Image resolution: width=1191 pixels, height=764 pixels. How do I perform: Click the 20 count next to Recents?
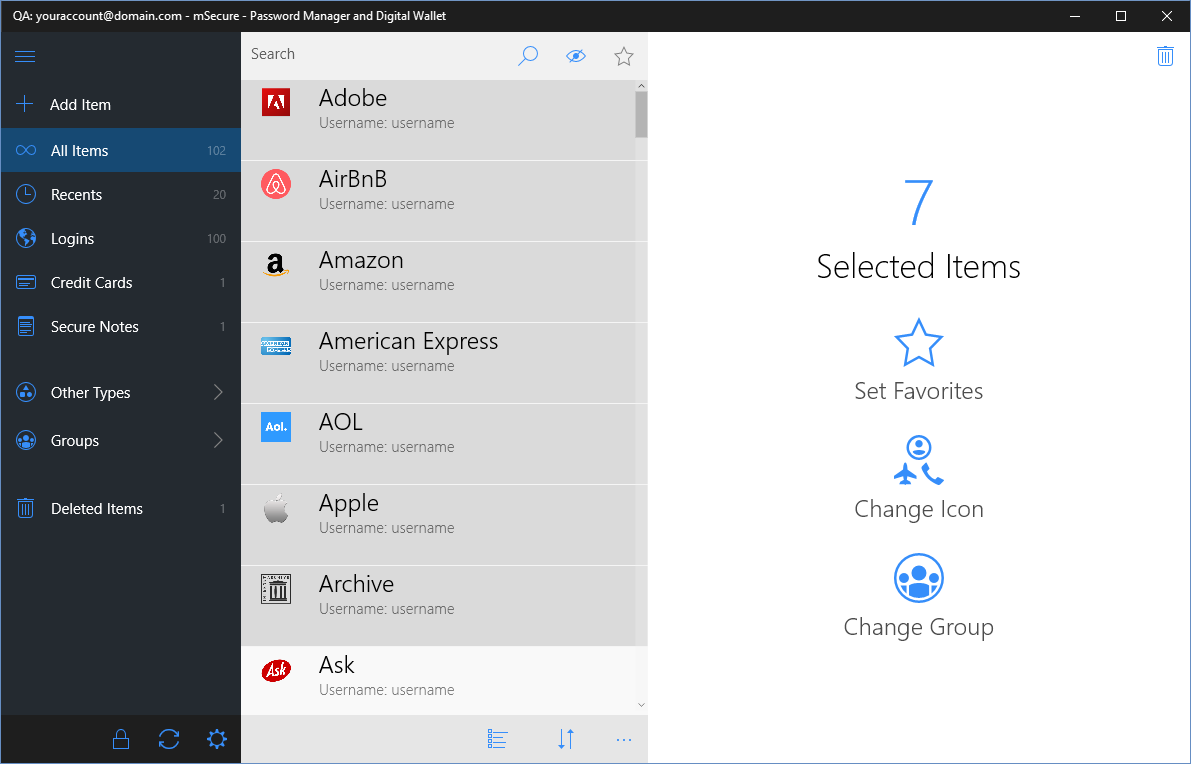[219, 194]
